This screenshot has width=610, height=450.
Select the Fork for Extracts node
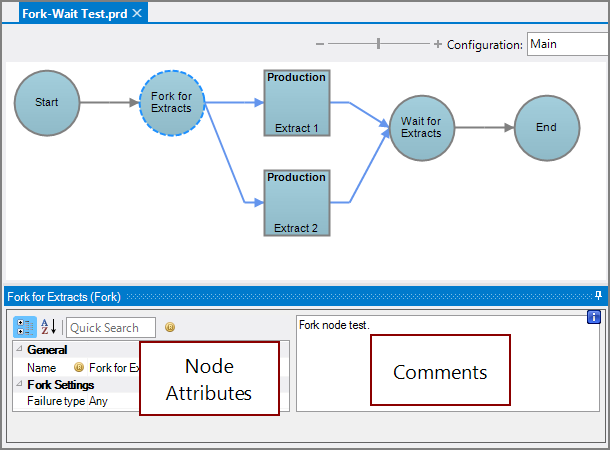click(x=172, y=102)
